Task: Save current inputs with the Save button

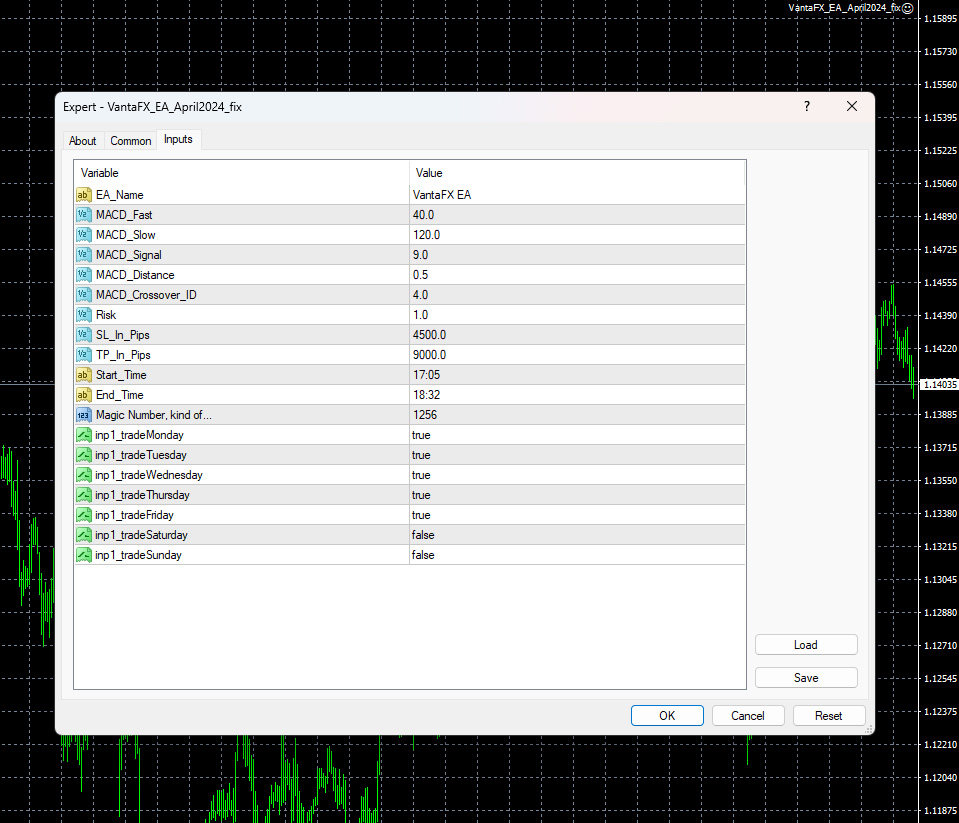Action: tap(806, 677)
